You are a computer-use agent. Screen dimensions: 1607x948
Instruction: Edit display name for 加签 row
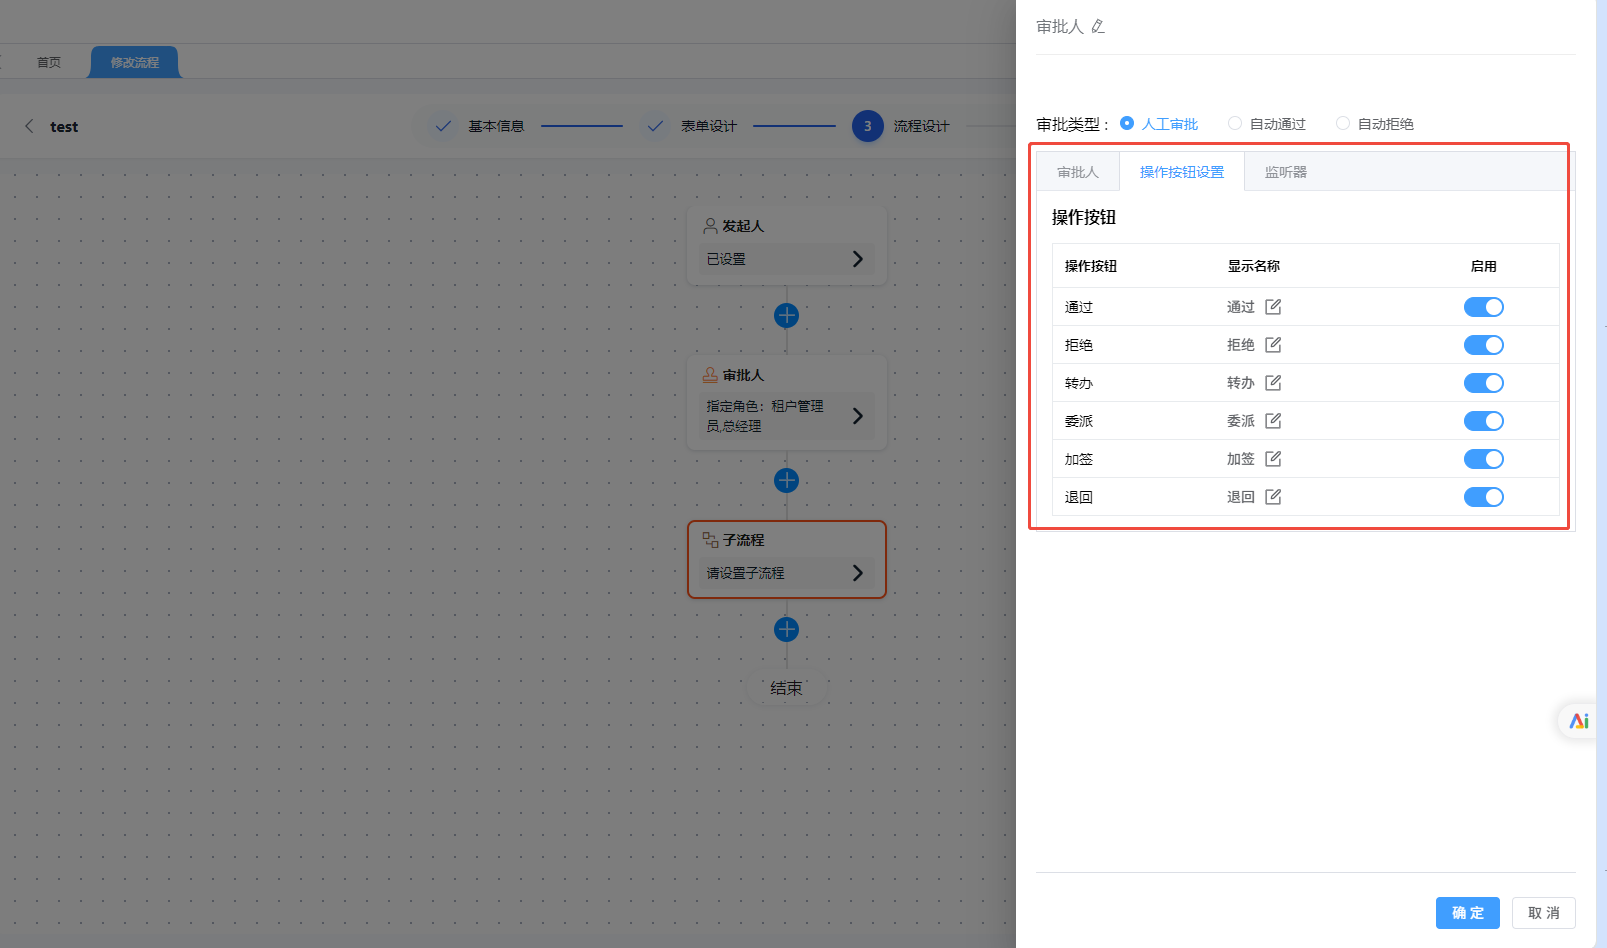coord(1273,459)
